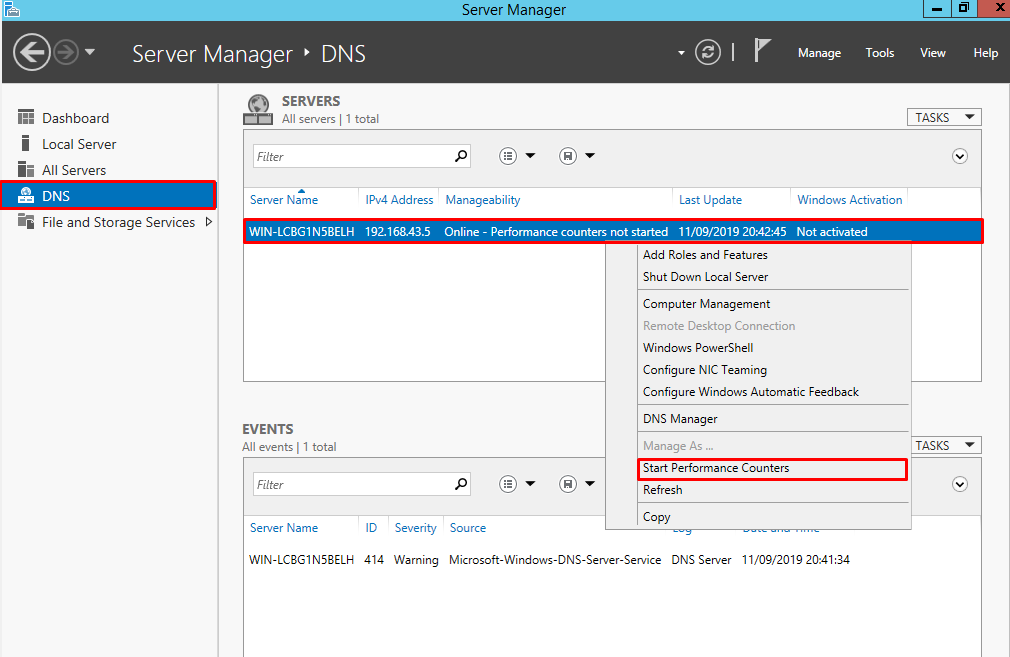The height and width of the screenshot is (657, 1010).
Task: Select All Servers in the sidebar
Action: (74, 170)
